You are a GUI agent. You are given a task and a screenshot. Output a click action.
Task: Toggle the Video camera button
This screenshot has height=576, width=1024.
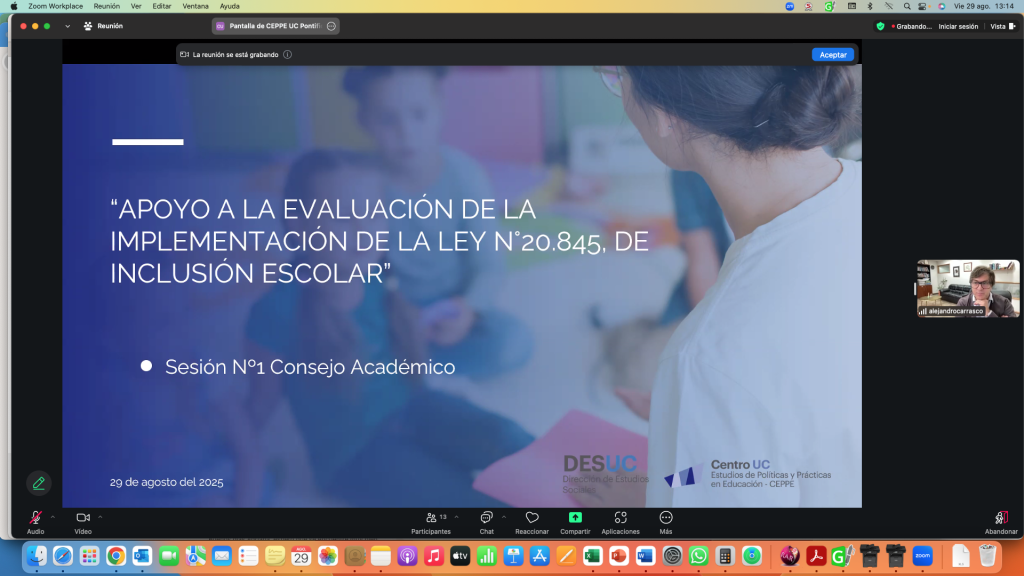[83, 522]
